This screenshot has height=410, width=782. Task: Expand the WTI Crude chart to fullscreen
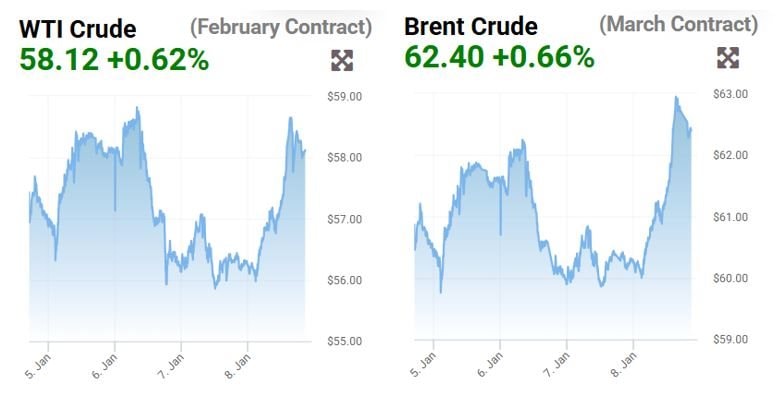[x=342, y=61]
